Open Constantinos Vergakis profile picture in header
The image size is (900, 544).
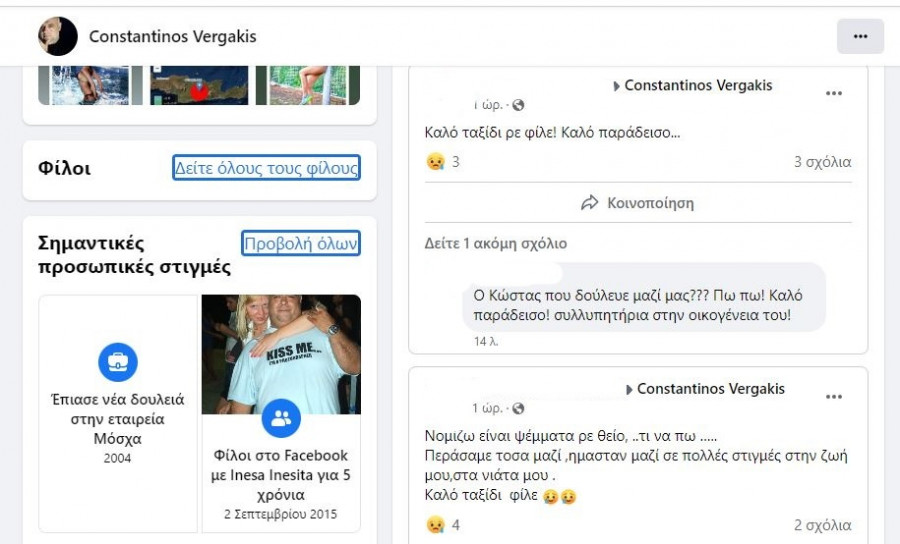click(57, 36)
